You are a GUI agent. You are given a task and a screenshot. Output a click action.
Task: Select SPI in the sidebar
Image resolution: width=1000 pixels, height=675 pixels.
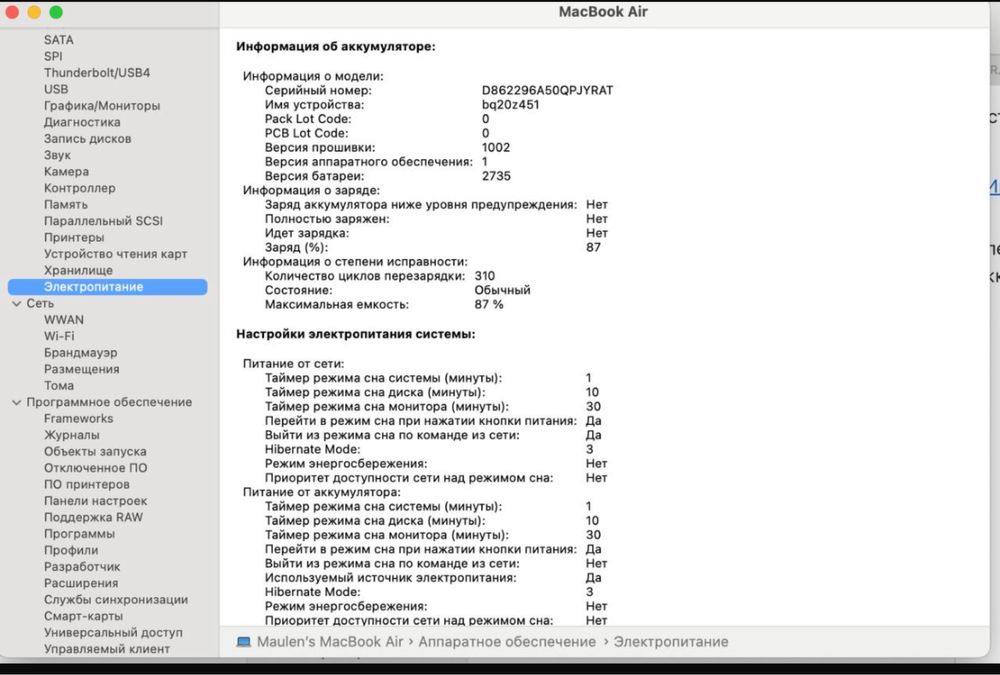pos(53,56)
